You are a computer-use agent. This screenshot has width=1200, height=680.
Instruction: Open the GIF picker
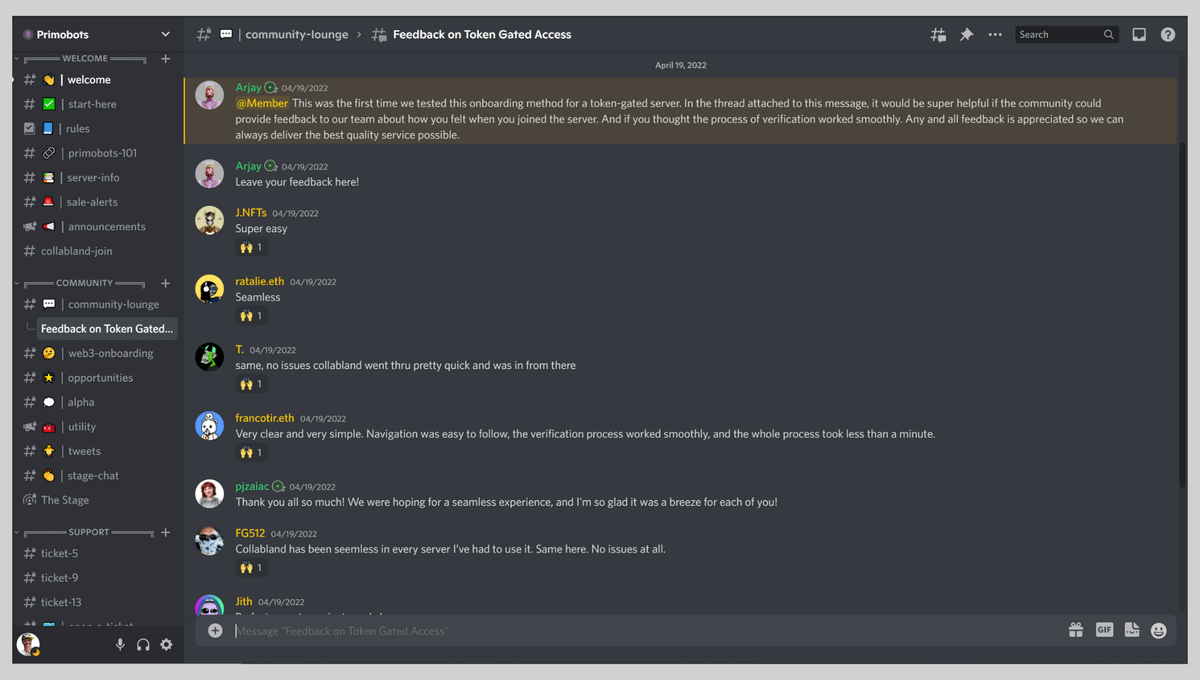[1104, 630]
